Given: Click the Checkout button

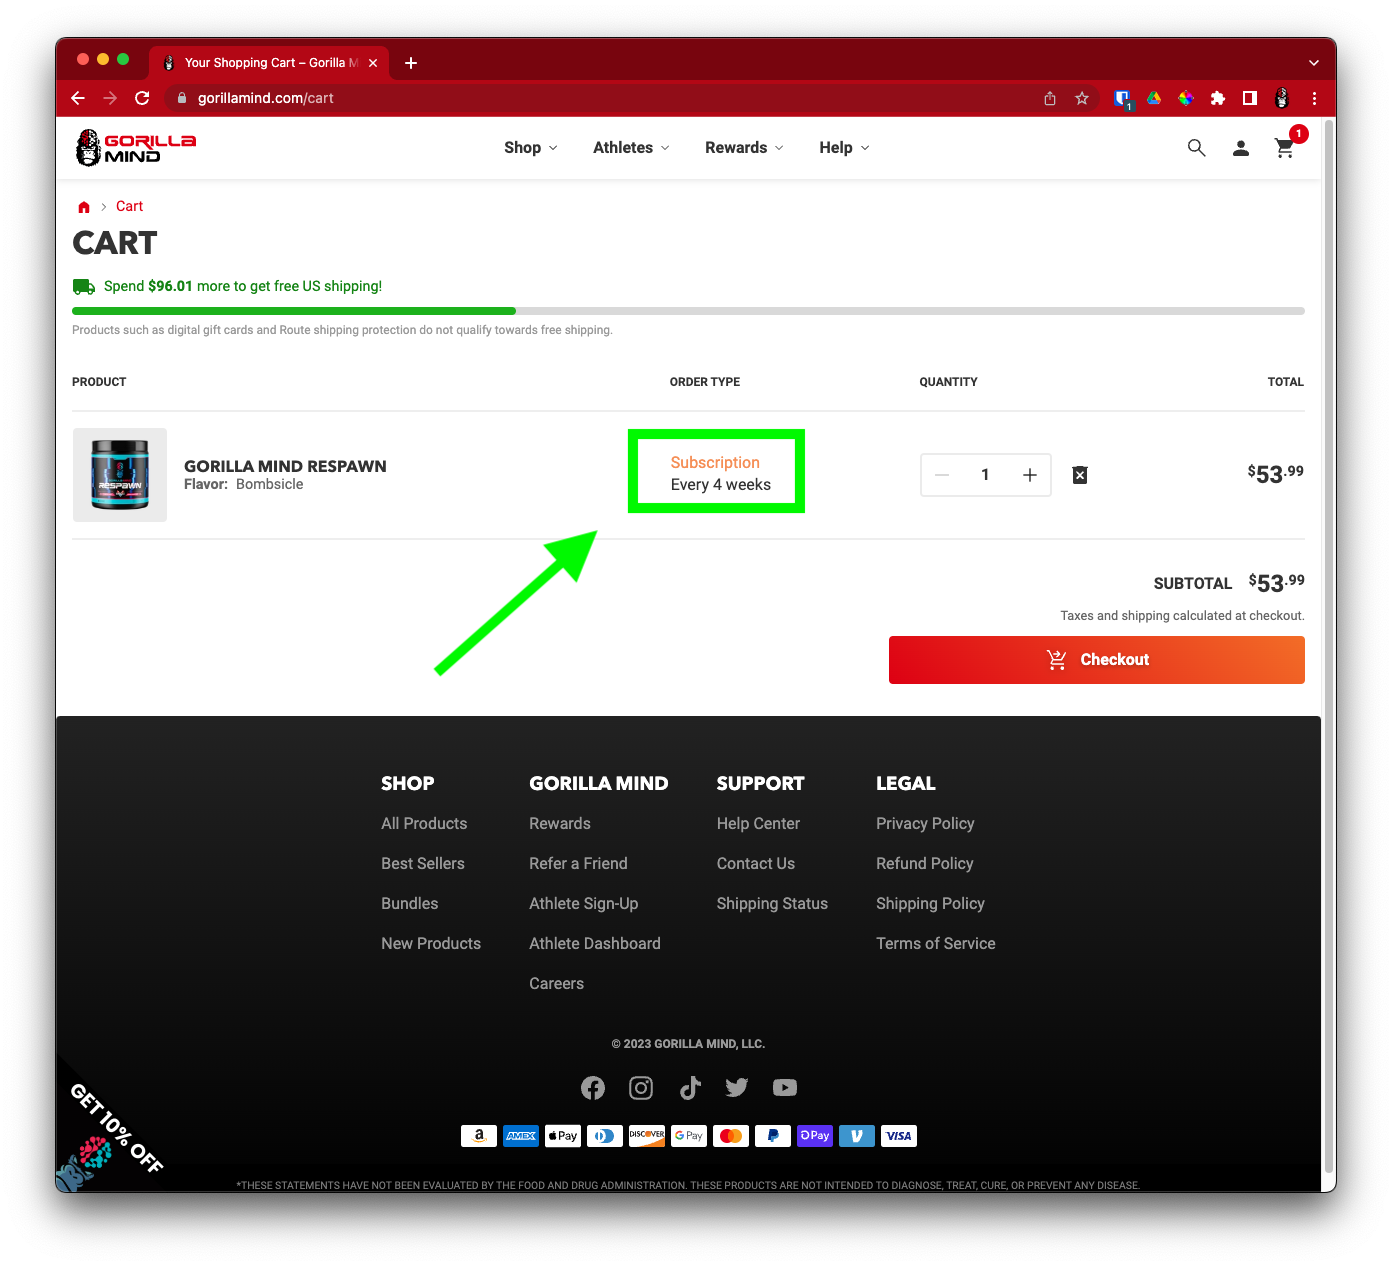Looking at the screenshot, I should 1096,660.
